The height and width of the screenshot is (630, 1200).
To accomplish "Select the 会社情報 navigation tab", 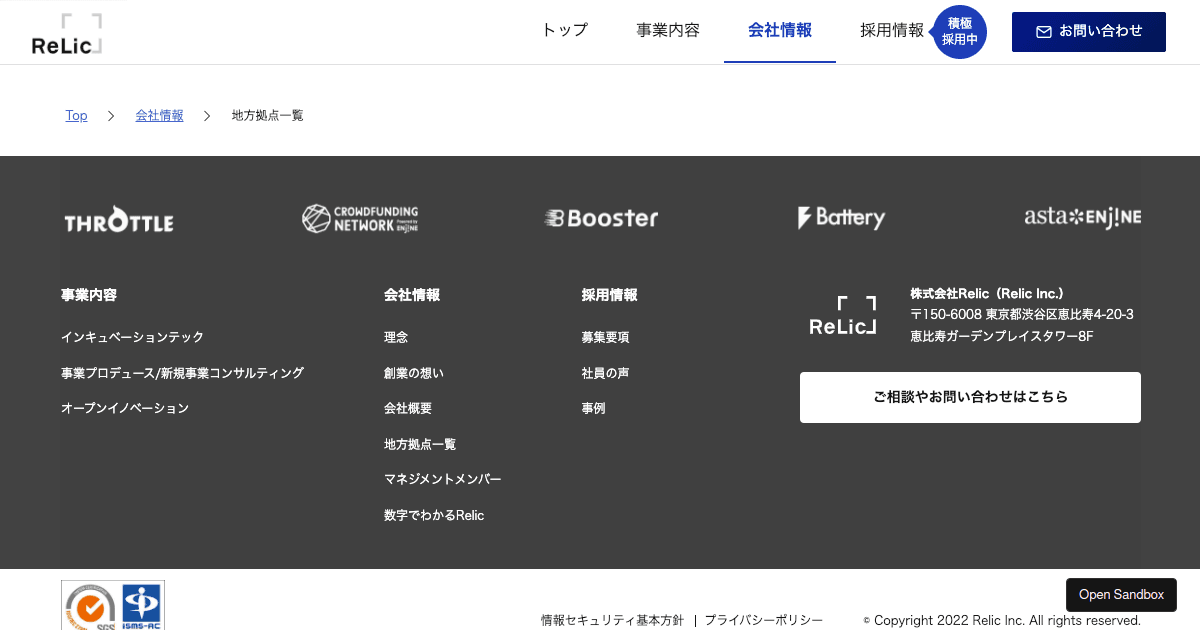I will [x=780, y=30].
